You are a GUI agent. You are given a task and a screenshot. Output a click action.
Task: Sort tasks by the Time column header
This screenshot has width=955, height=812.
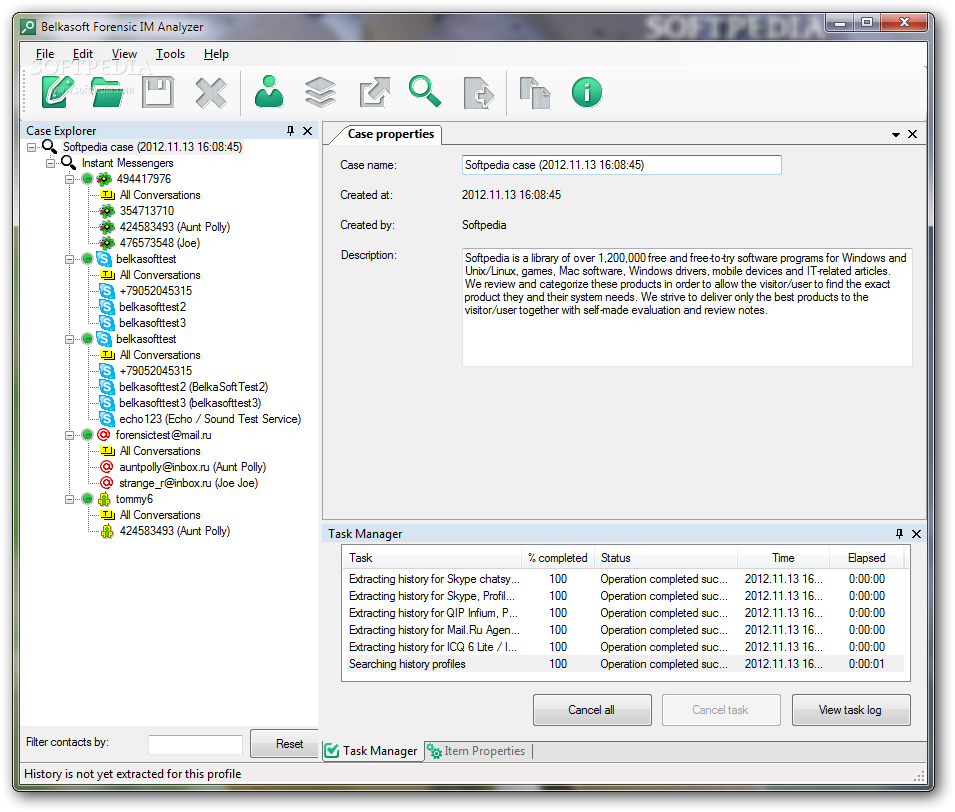pos(783,558)
